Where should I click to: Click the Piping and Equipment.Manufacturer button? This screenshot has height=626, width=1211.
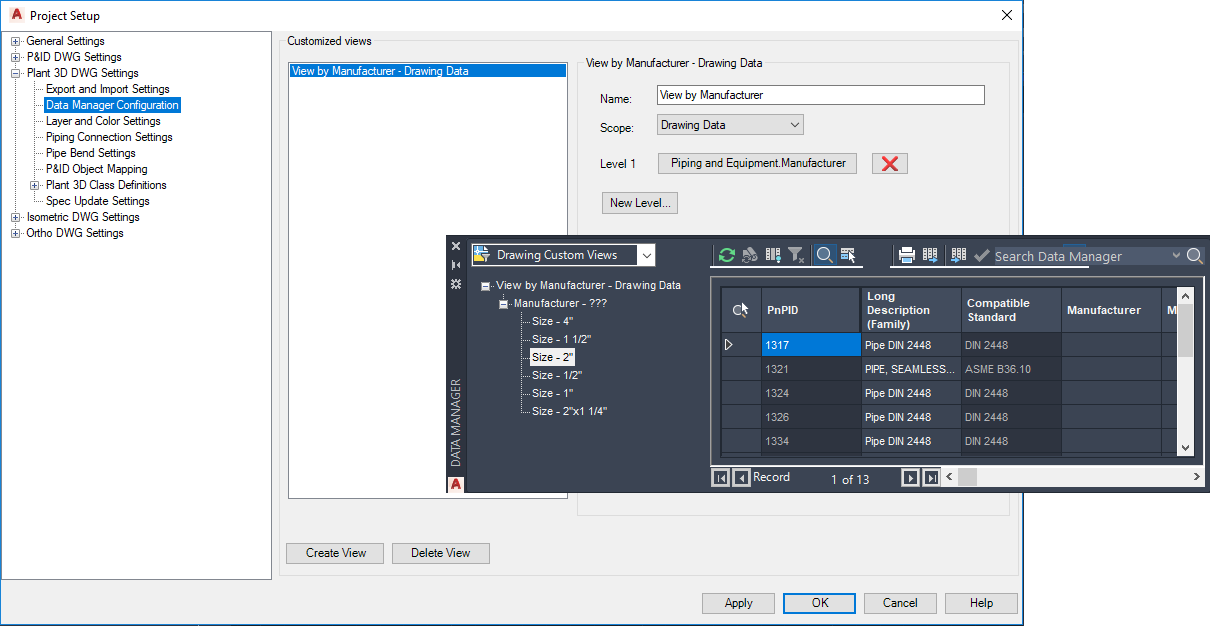click(x=758, y=163)
